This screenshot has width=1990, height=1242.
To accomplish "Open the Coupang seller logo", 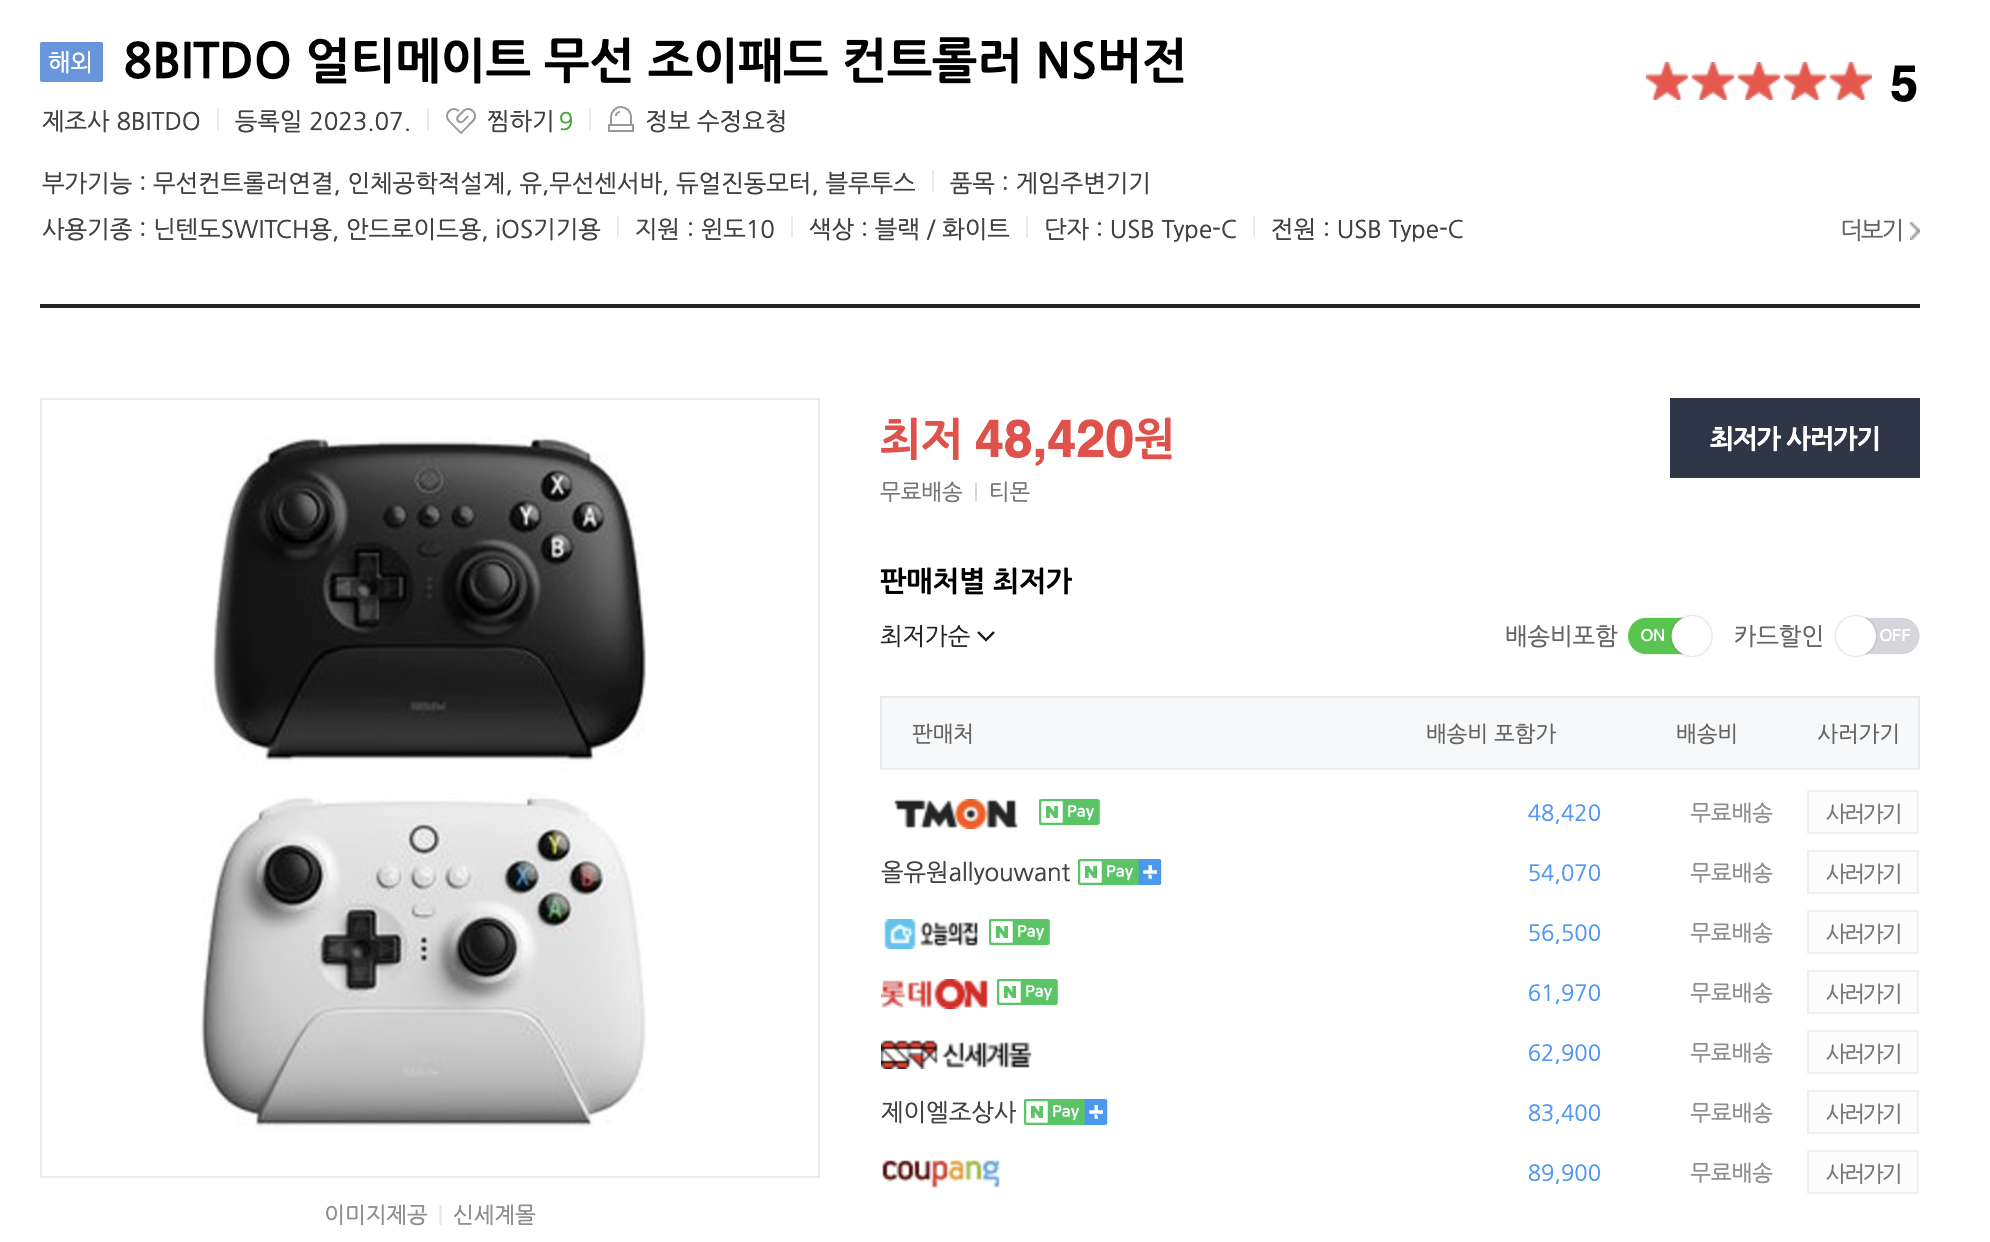I will [941, 1171].
